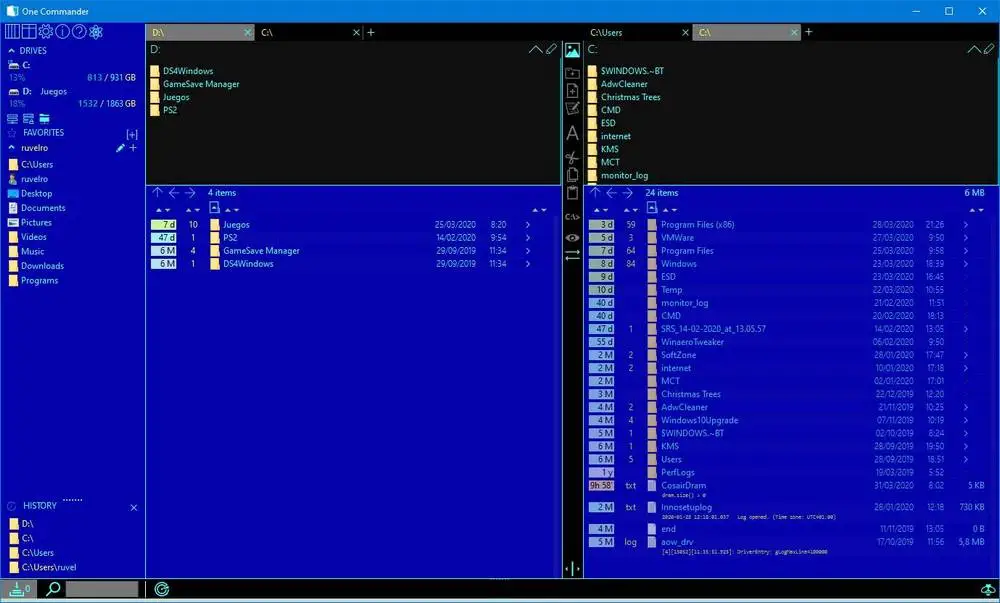Open settings gear icon in sidebar
Image resolution: width=1000 pixels, height=603 pixels.
[x=46, y=31]
